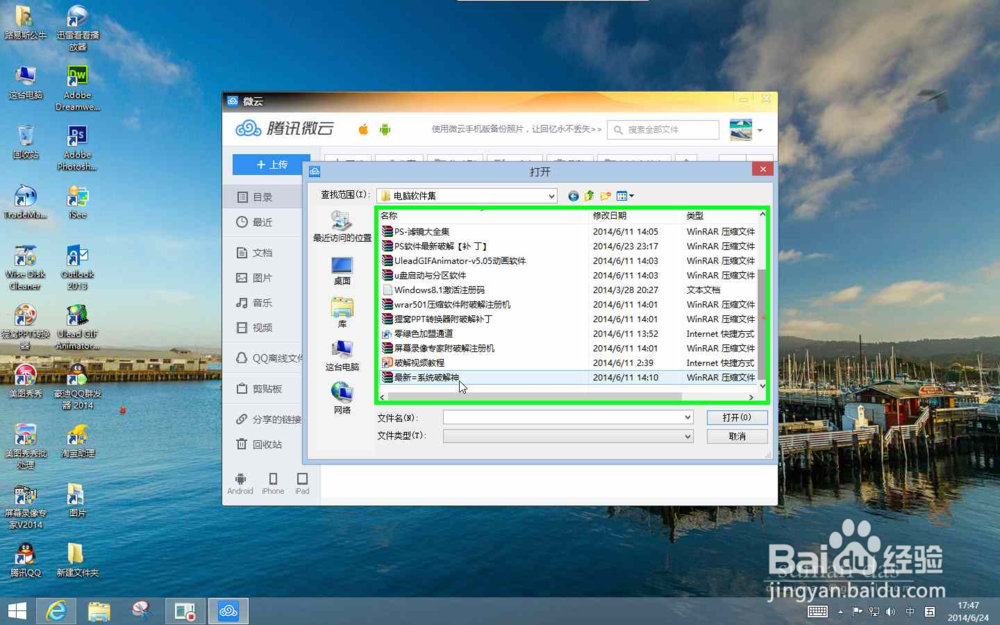Click the up-one-level folder icon
This screenshot has height=625, width=1000.
click(588, 196)
